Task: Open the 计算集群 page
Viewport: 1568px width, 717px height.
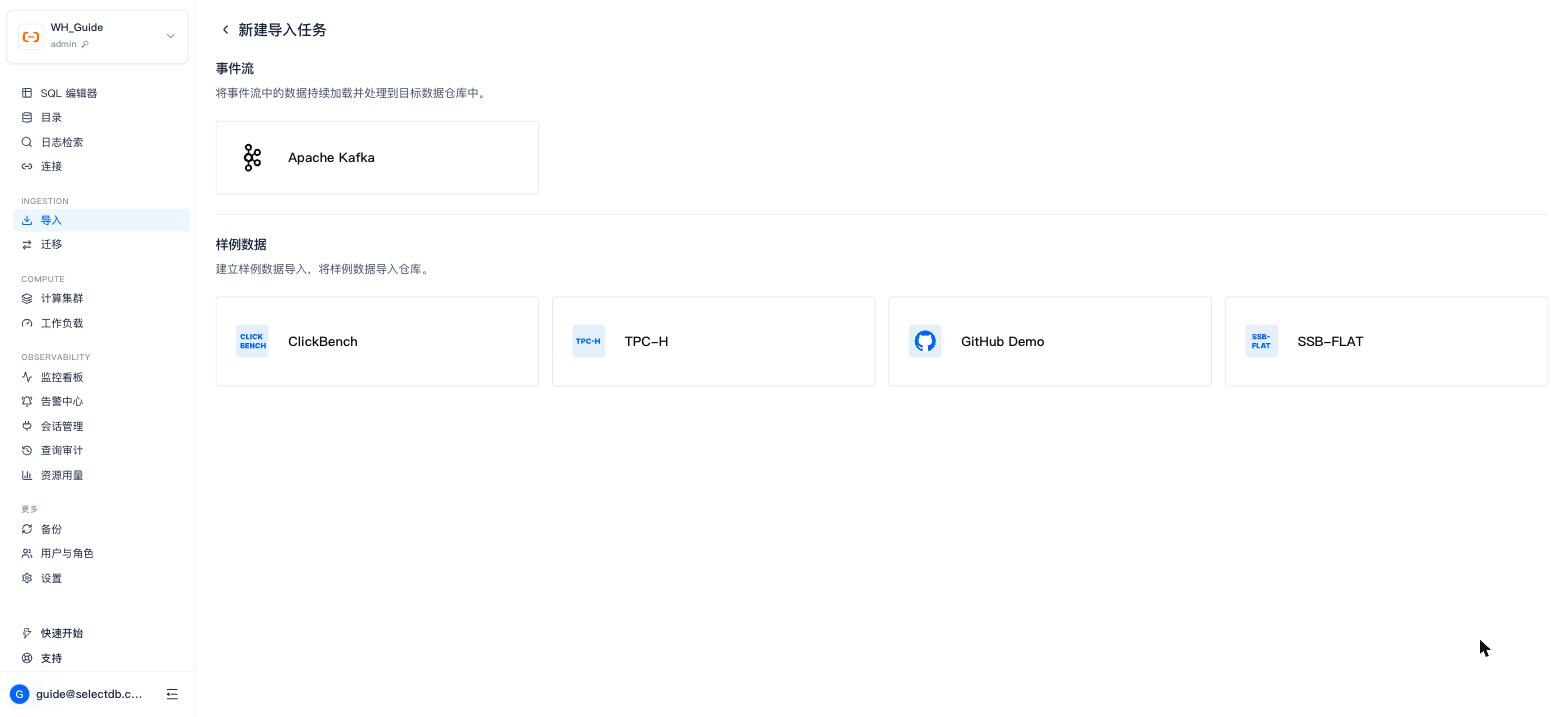Action: tap(101, 298)
